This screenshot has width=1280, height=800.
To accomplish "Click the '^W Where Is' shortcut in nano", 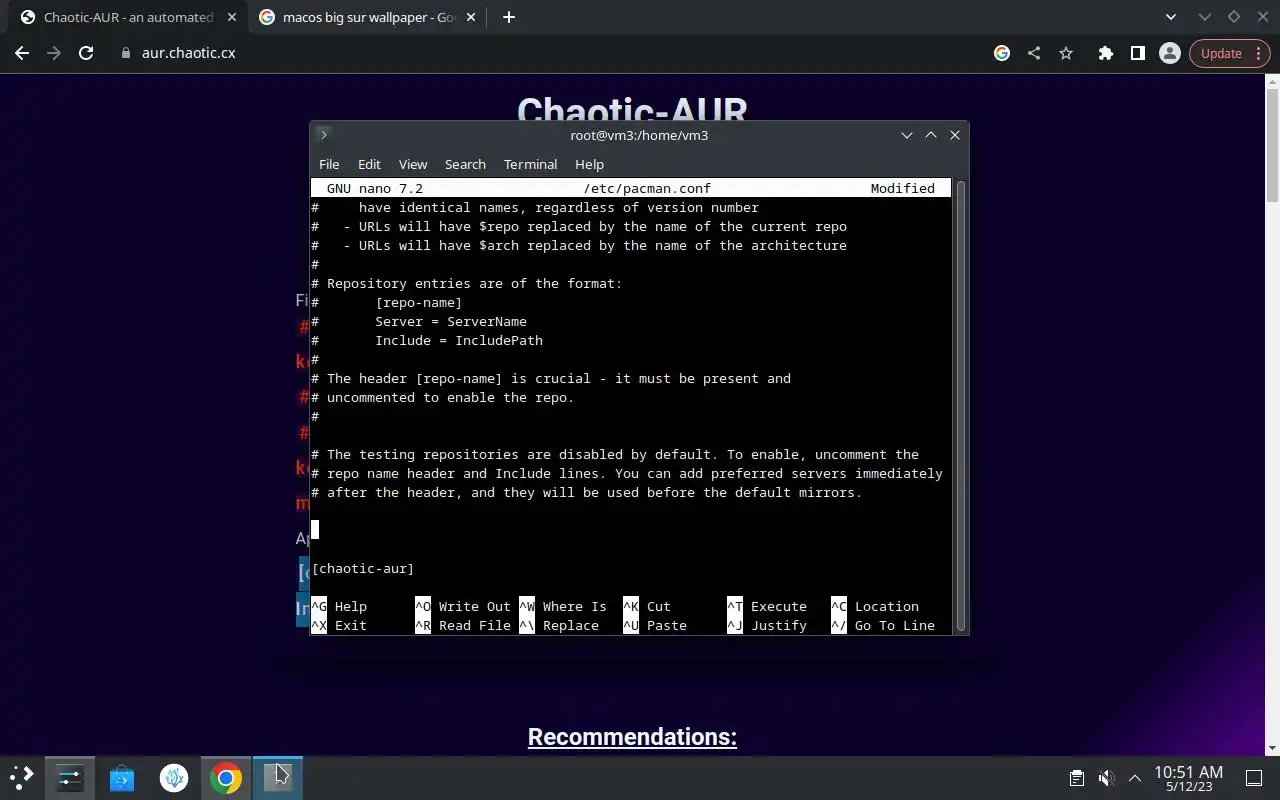I will coord(563,606).
